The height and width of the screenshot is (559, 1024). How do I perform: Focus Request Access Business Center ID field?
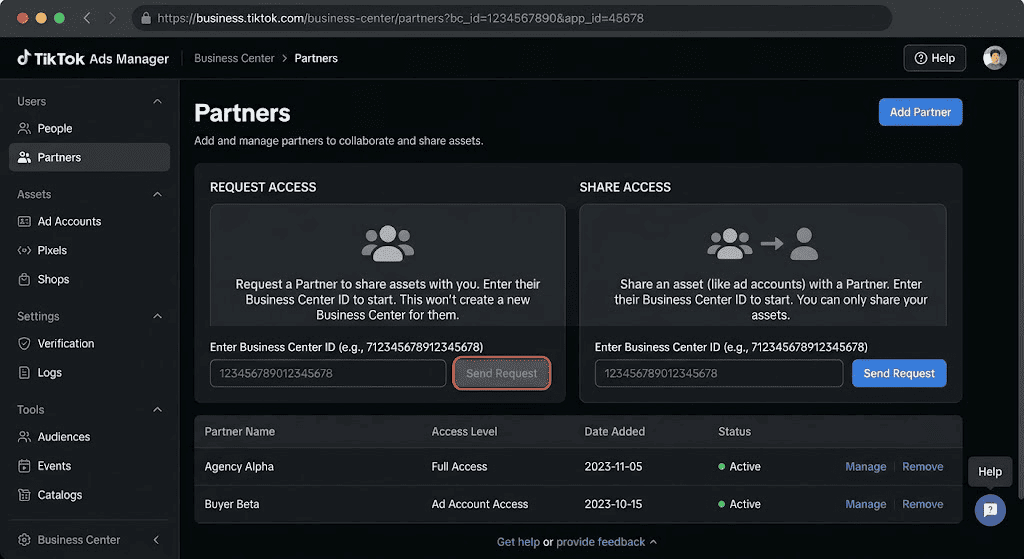328,373
